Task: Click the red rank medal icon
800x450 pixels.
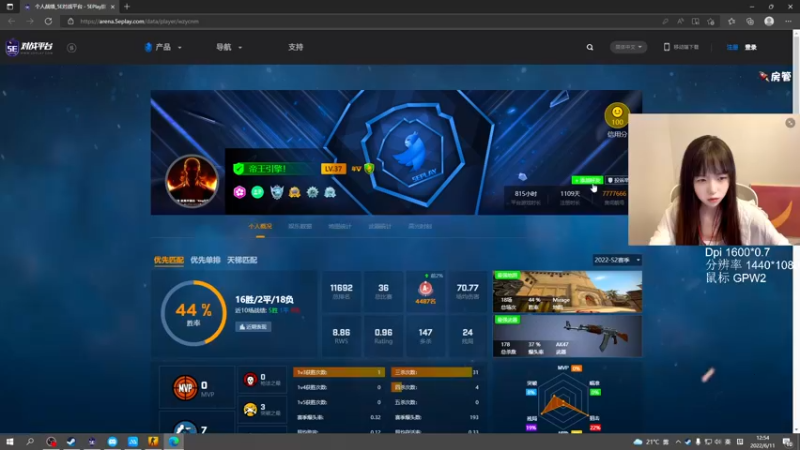Action: (x=426, y=289)
